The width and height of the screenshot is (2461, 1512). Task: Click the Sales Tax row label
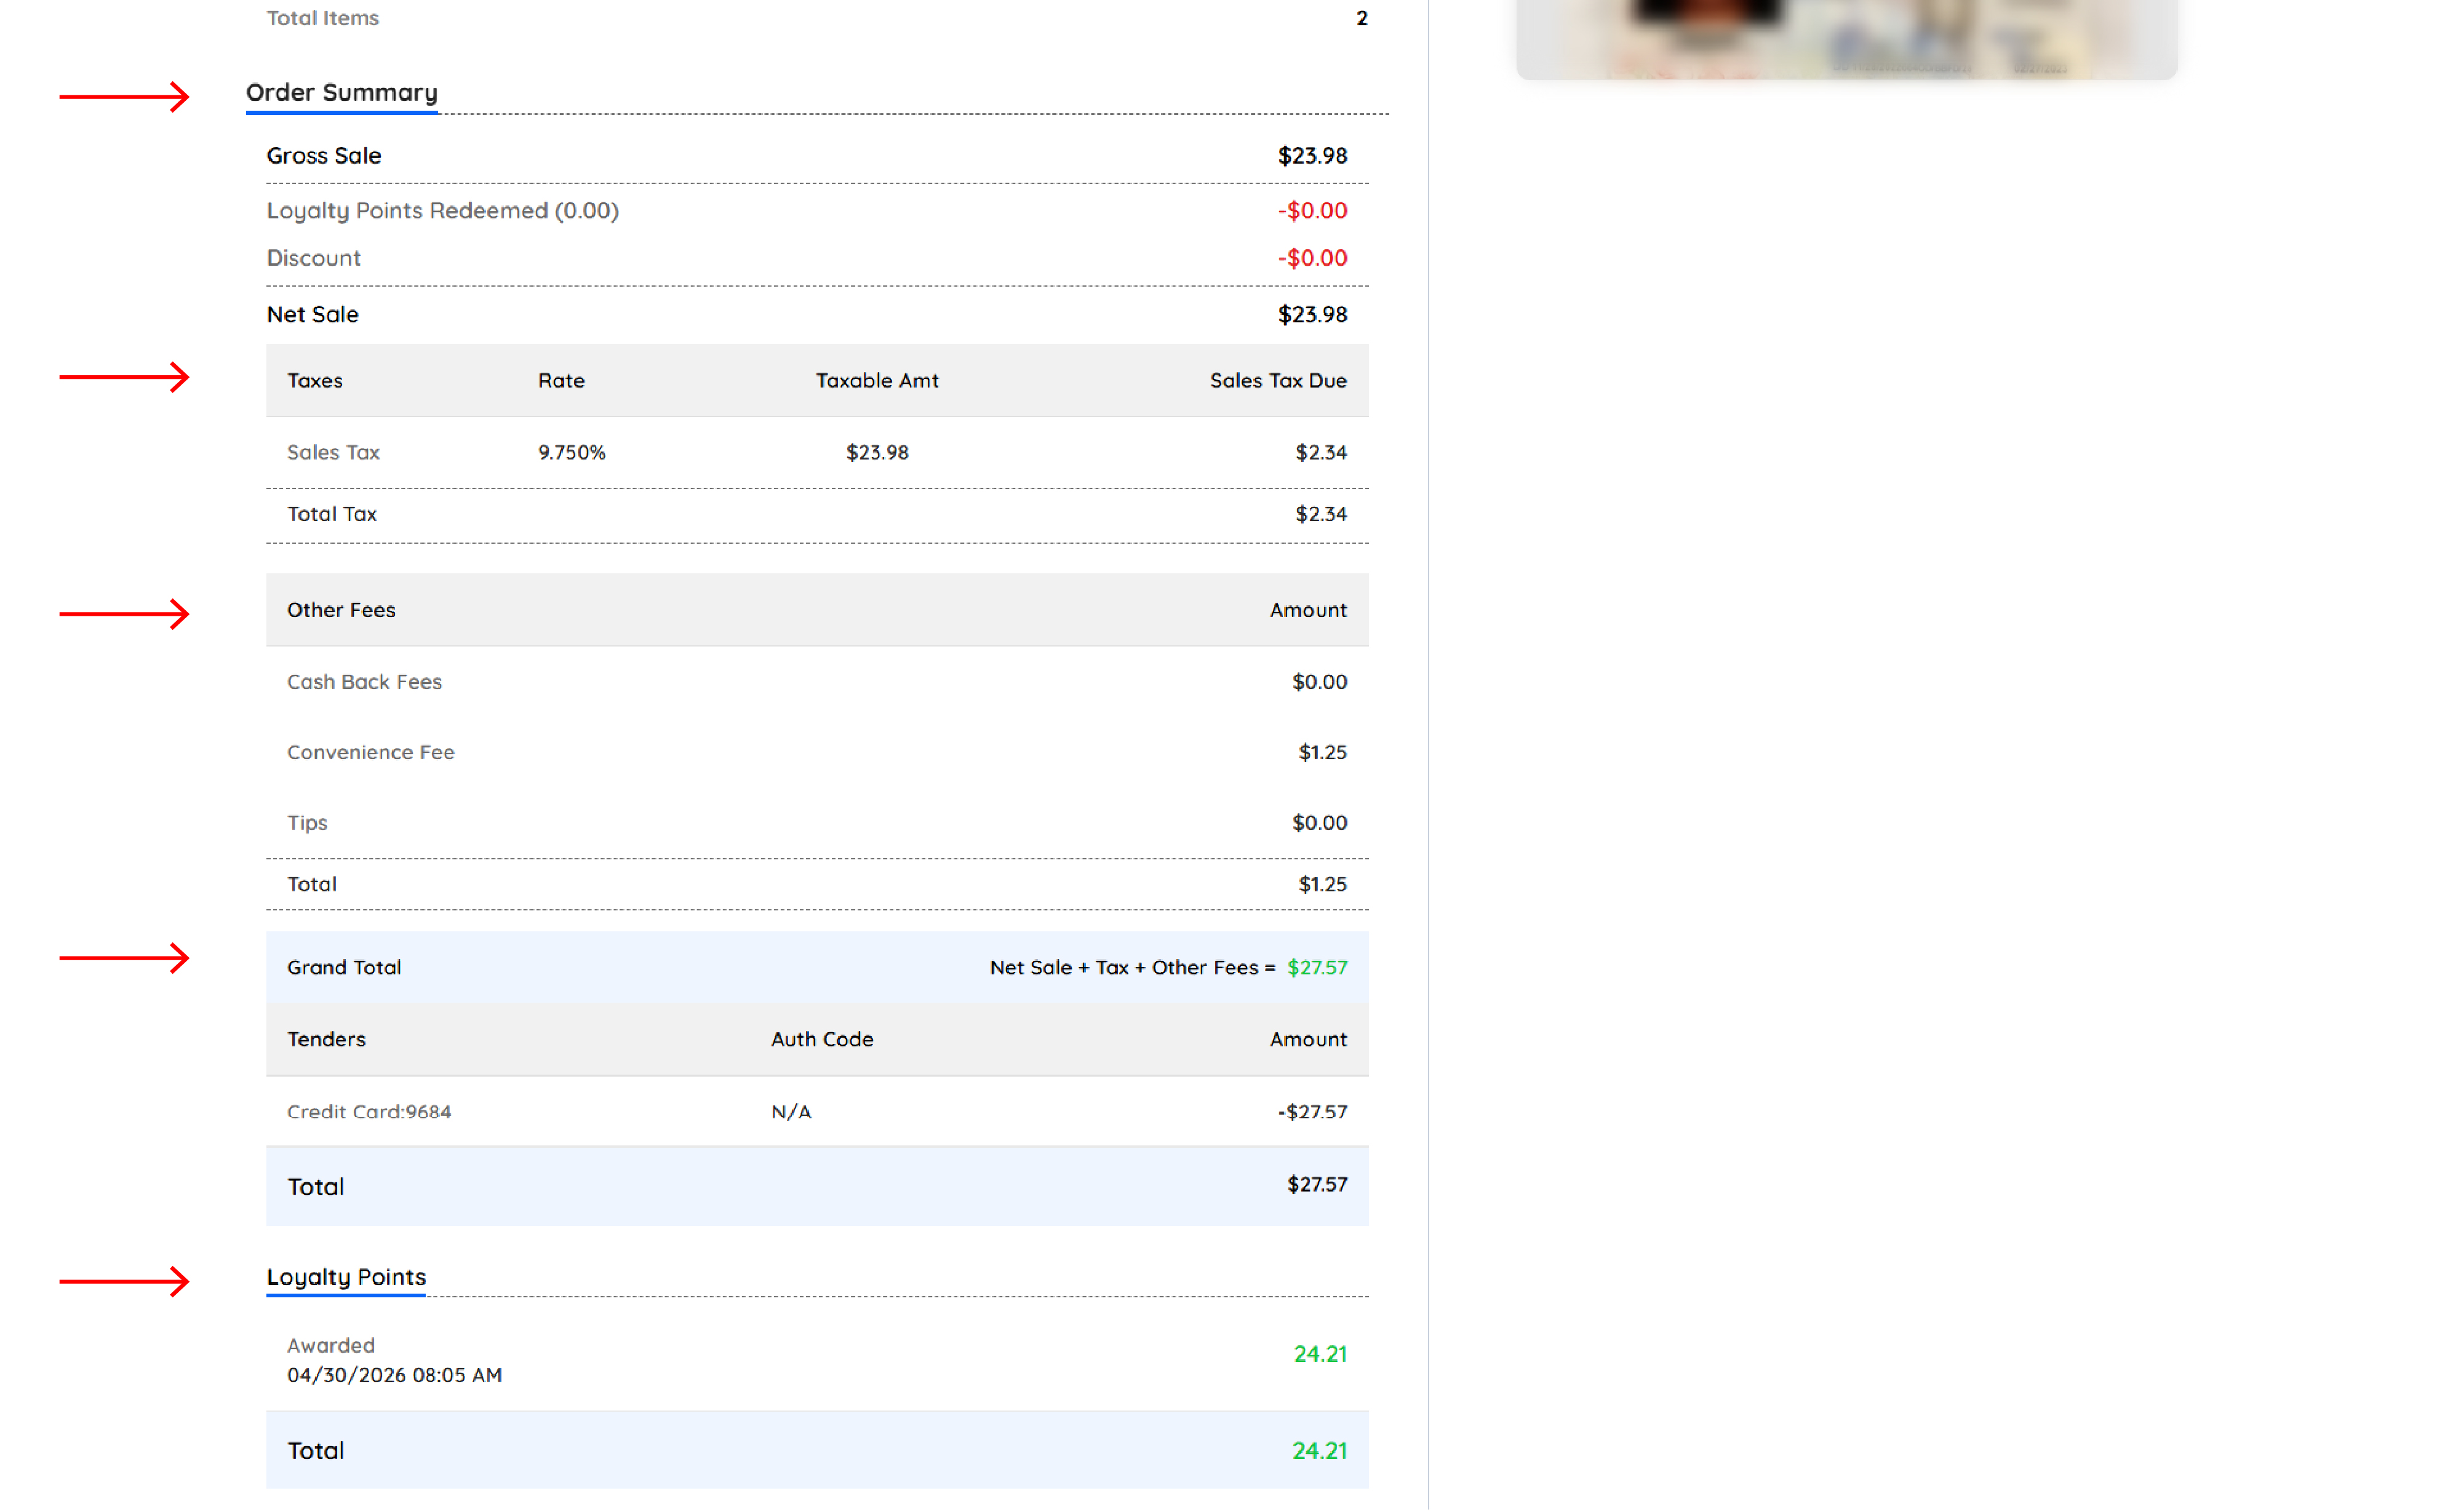333,453
